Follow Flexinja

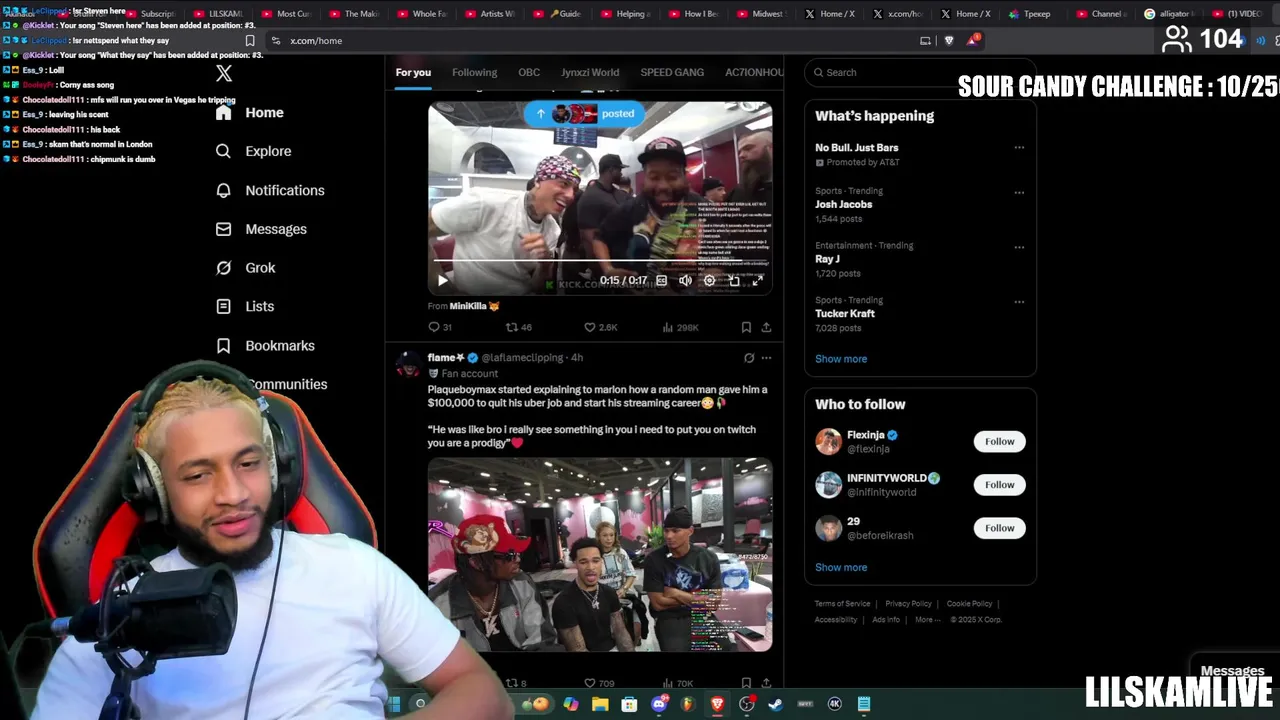coord(999,441)
